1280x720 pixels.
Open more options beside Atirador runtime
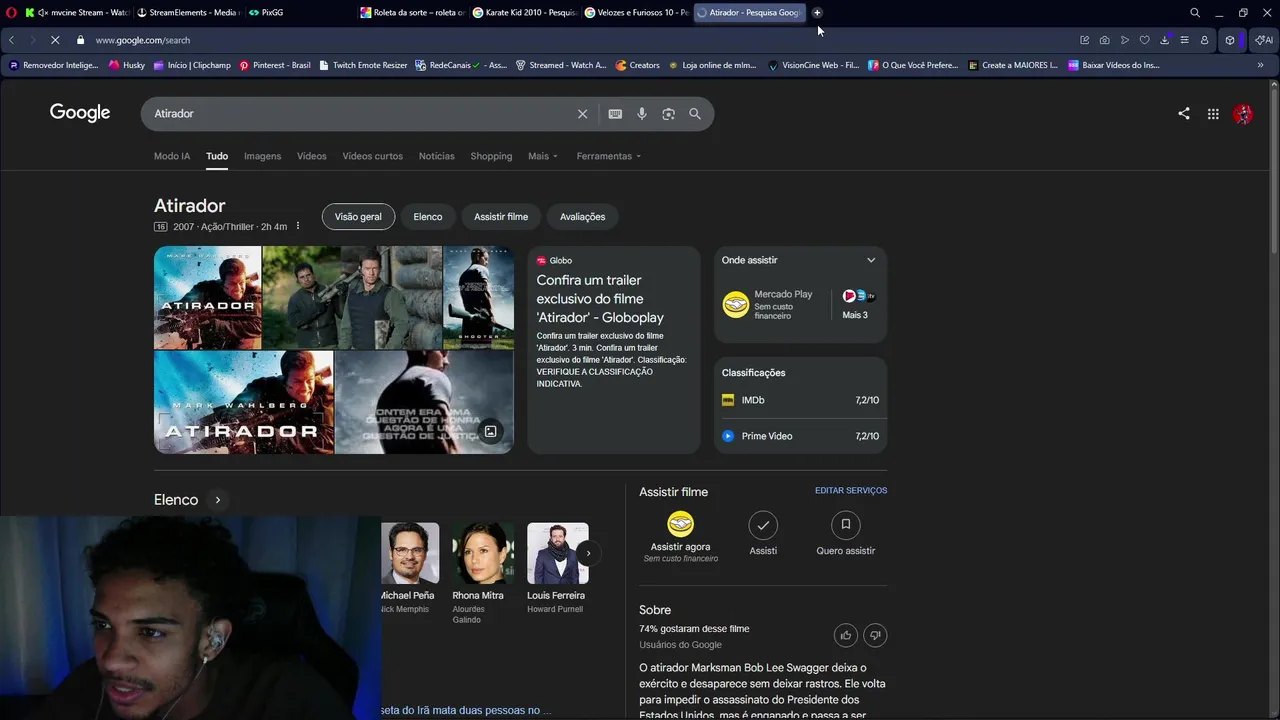tap(297, 227)
